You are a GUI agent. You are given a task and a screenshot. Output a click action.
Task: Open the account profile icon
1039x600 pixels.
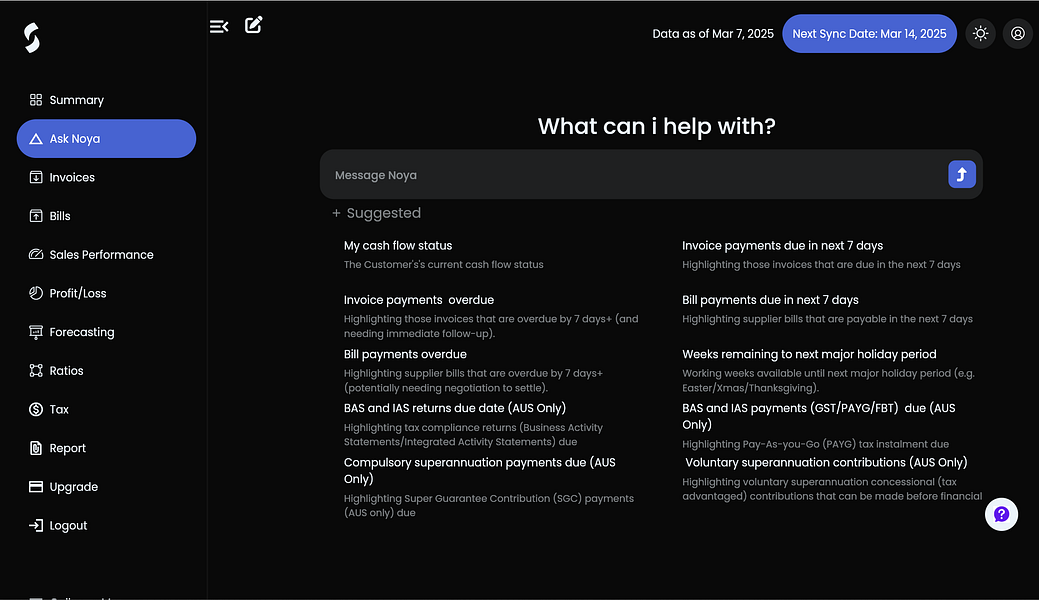tap(1017, 33)
